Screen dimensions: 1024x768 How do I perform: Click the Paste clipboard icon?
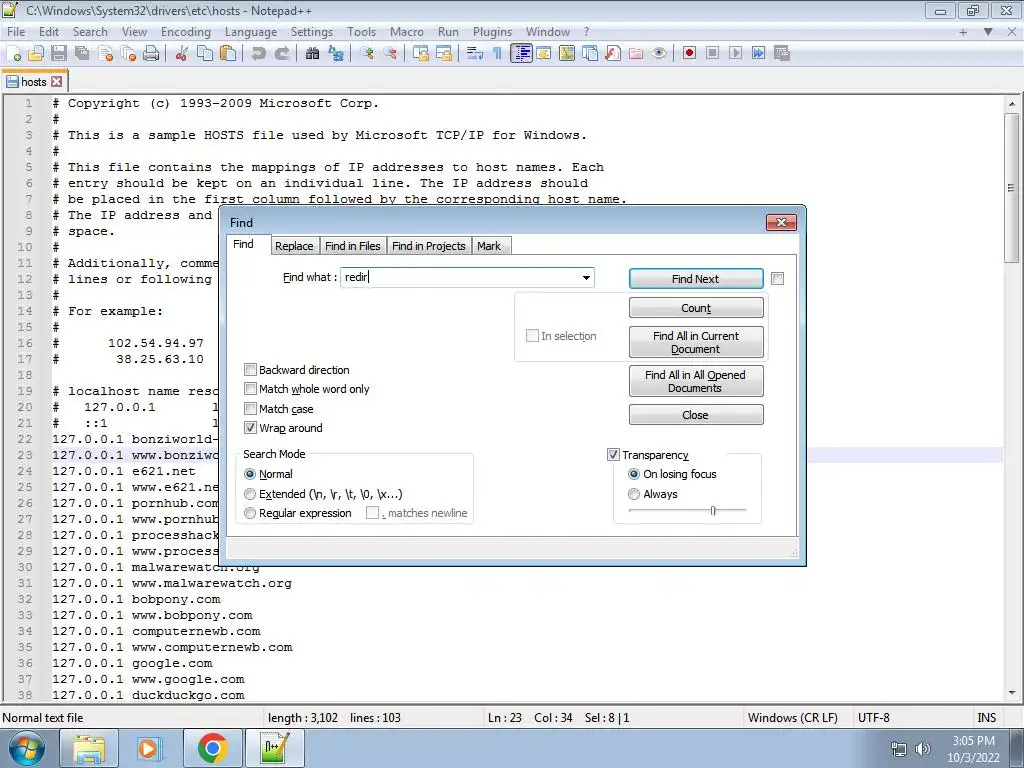click(x=228, y=54)
